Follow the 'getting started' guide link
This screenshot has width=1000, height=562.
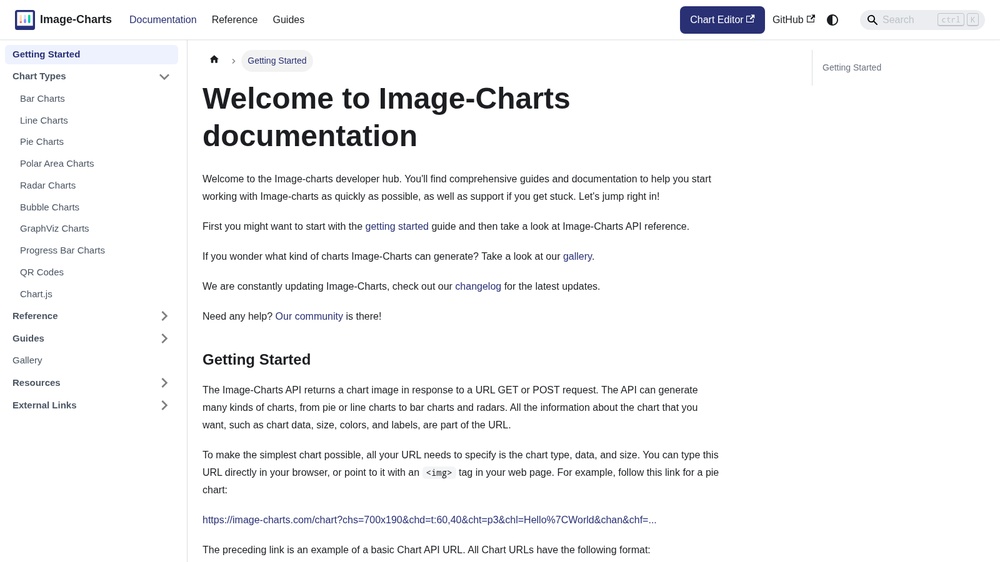397,226
